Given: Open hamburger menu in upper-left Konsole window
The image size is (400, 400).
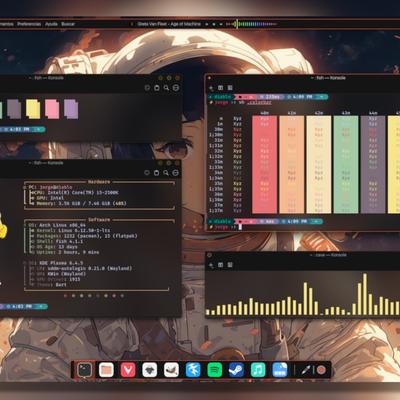Looking at the screenshot, I should coord(176,88).
